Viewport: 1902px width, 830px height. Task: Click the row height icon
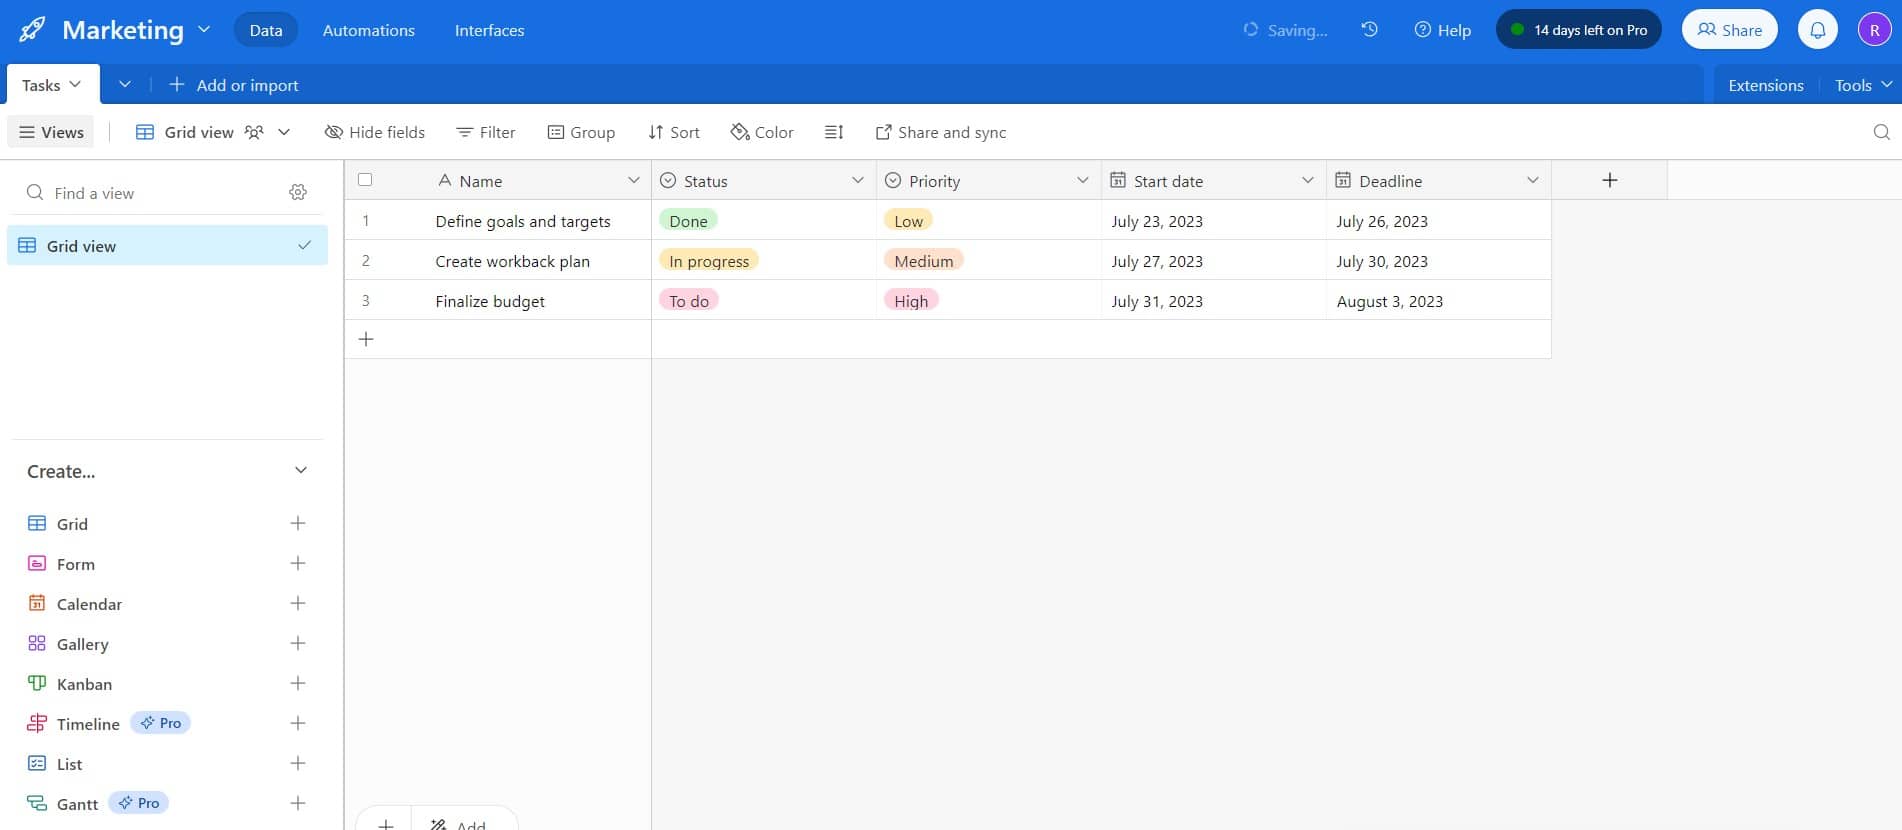coord(834,132)
